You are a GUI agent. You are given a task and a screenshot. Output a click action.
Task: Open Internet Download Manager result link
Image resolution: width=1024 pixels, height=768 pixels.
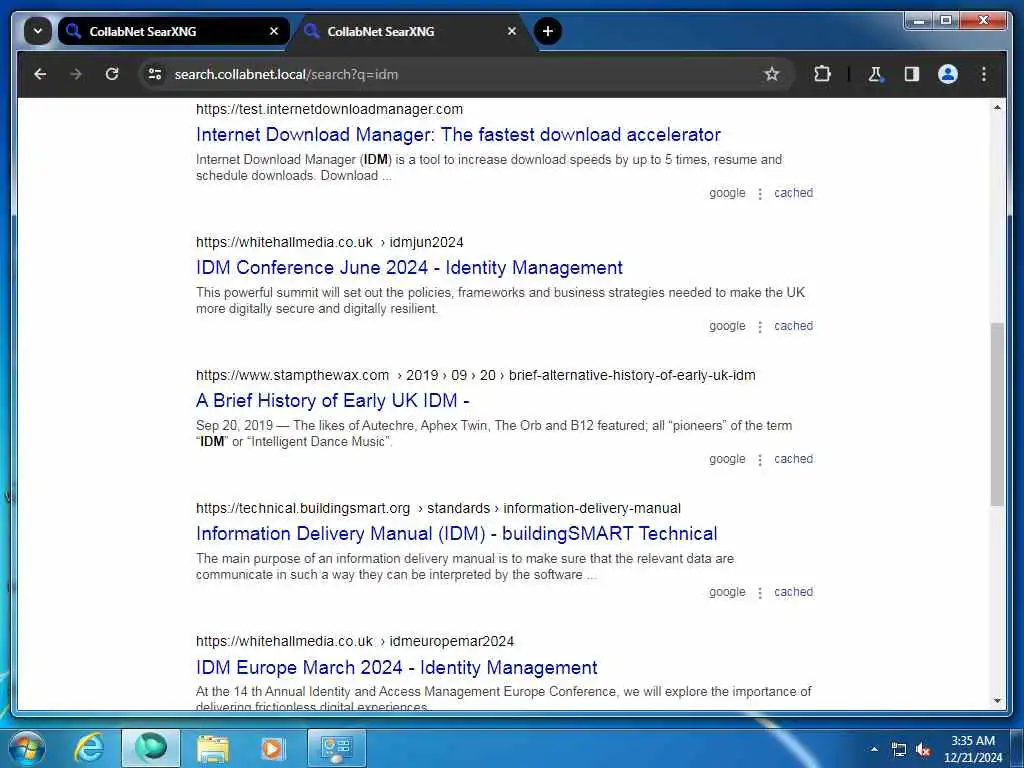pos(458,135)
